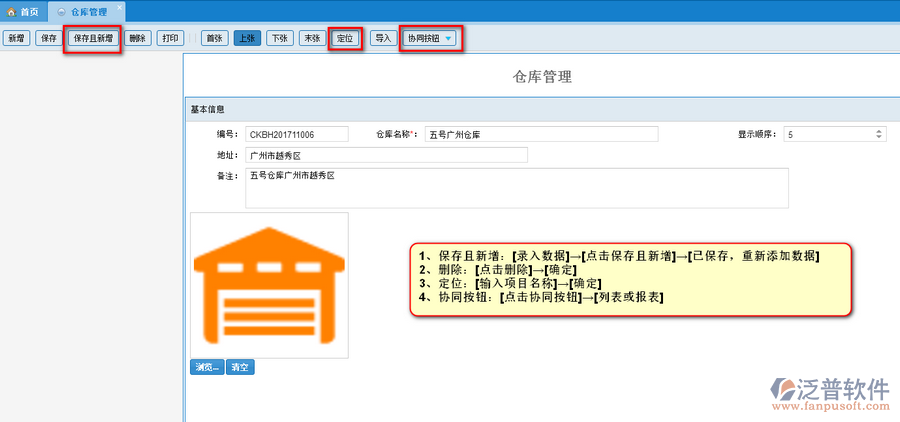Click the 保存 button
Image resolution: width=900 pixels, height=422 pixels.
[48, 39]
